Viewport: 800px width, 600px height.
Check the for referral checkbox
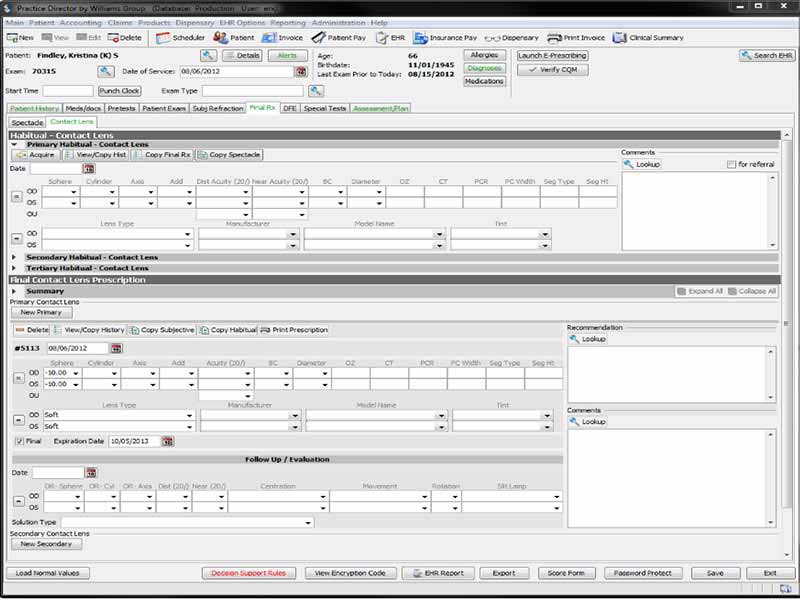(x=731, y=164)
